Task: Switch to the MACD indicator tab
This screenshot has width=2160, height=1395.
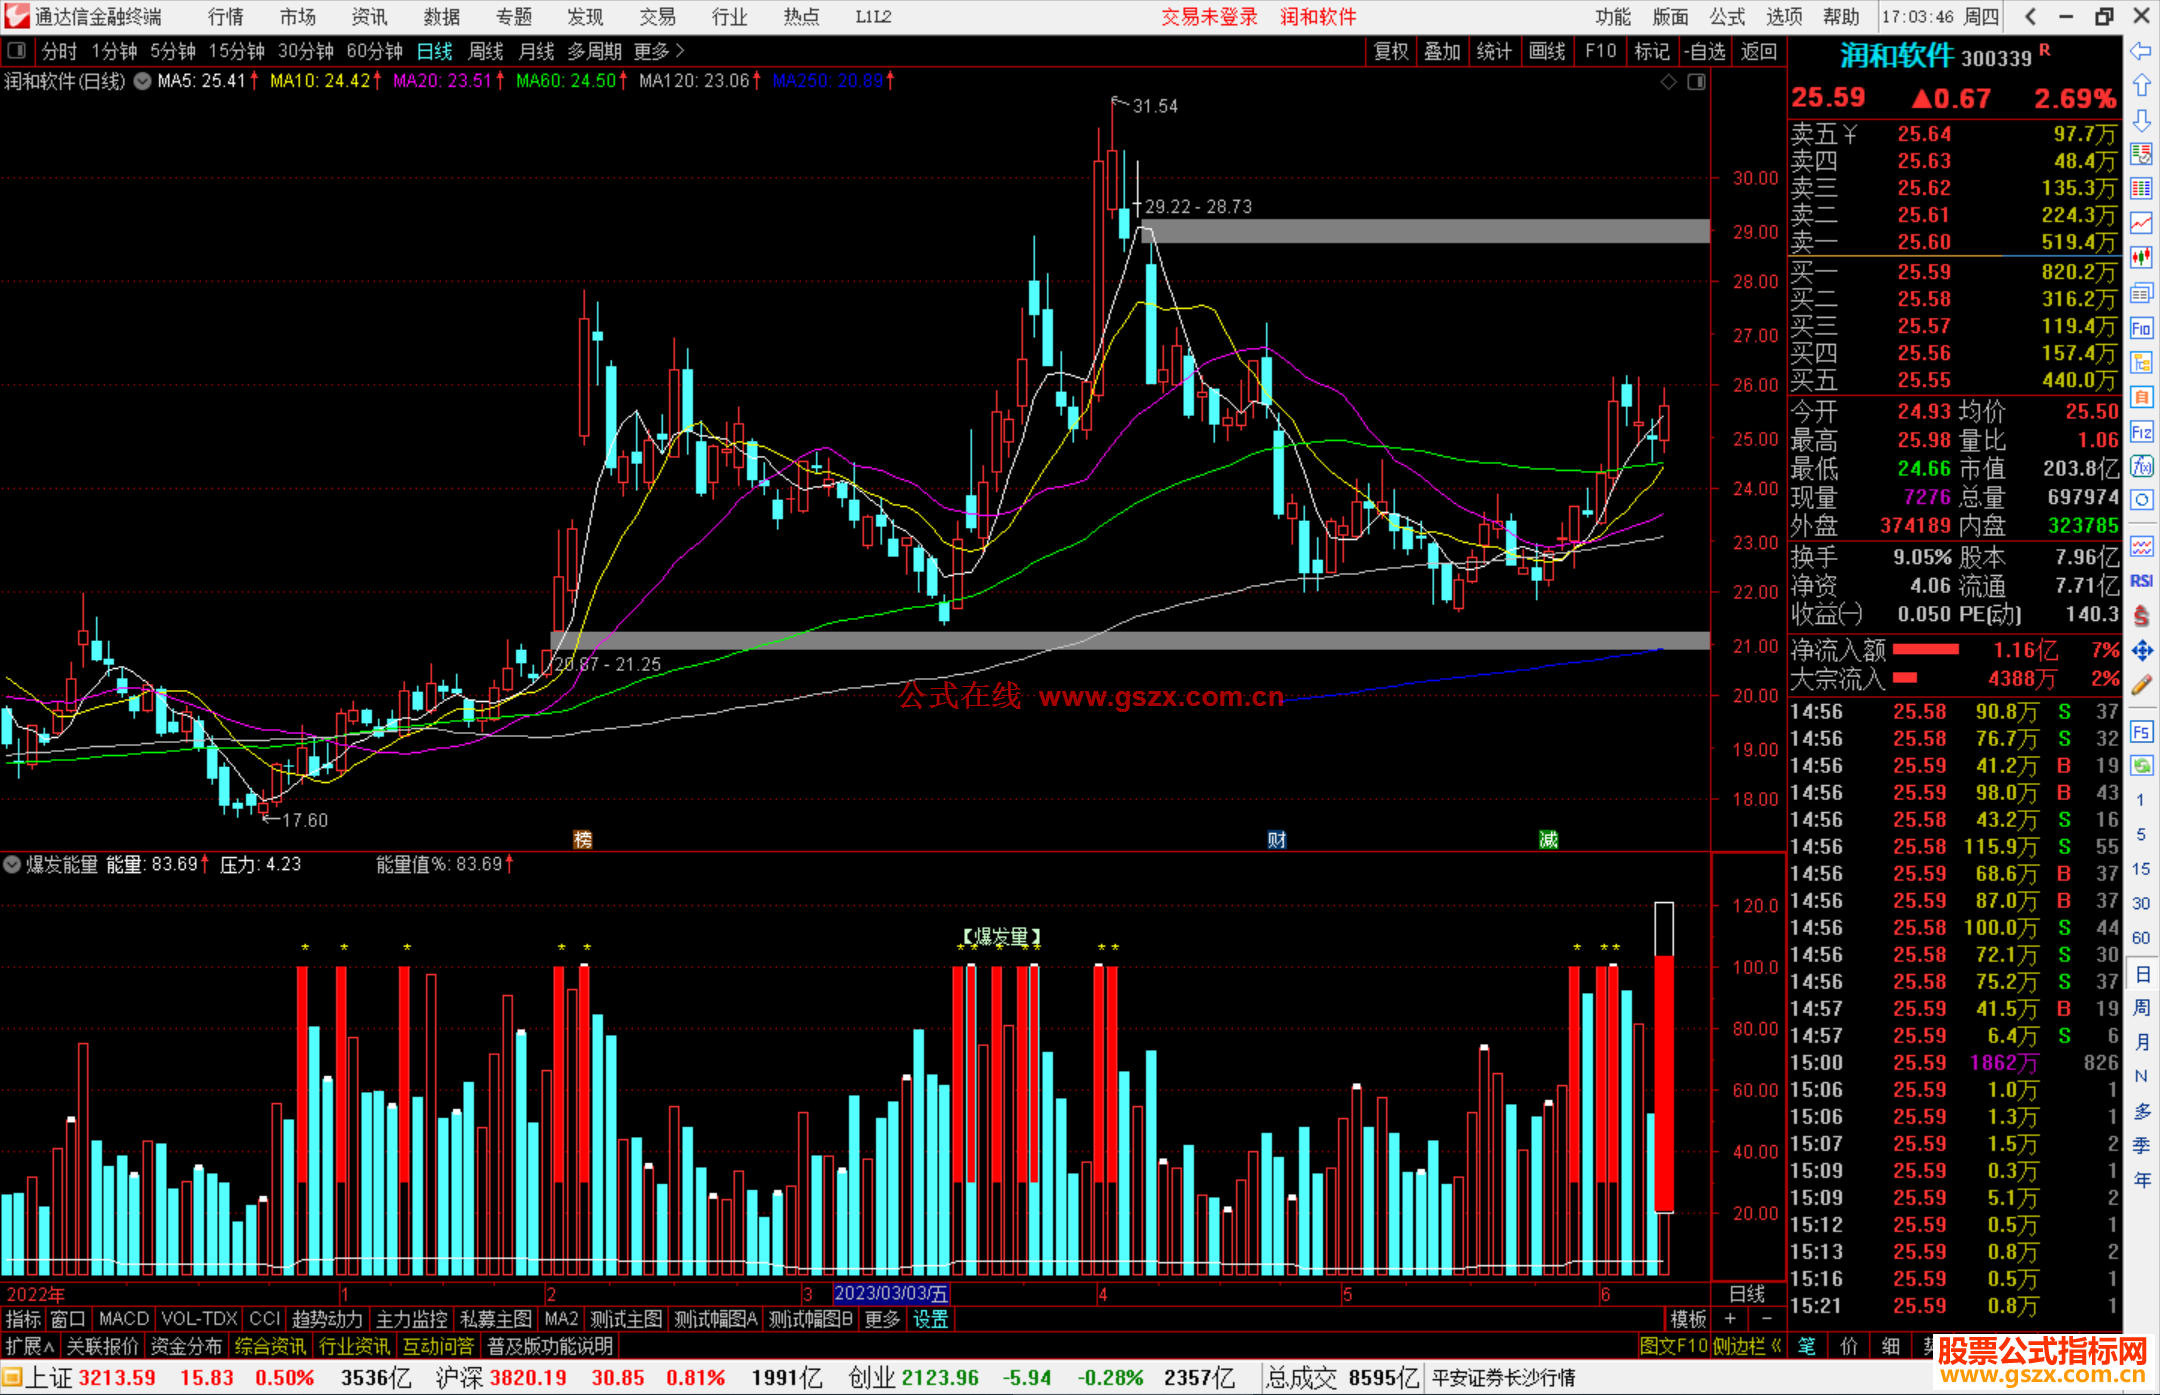Action: tap(123, 1319)
